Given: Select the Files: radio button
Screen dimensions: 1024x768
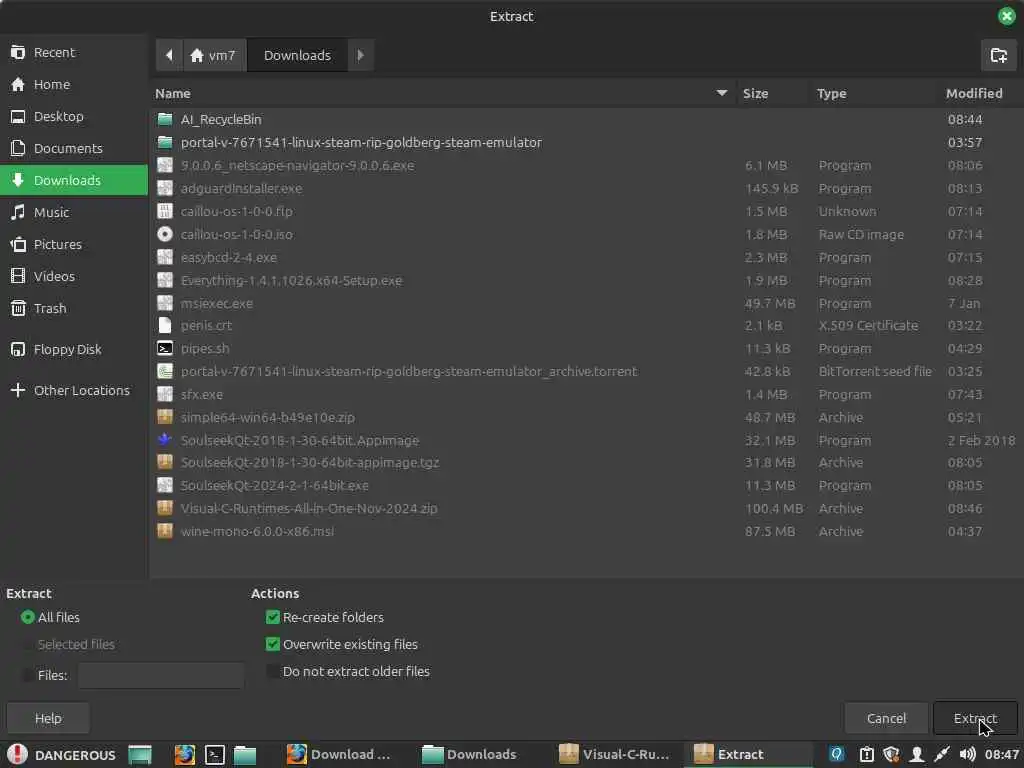Looking at the screenshot, I should pos(27,675).
